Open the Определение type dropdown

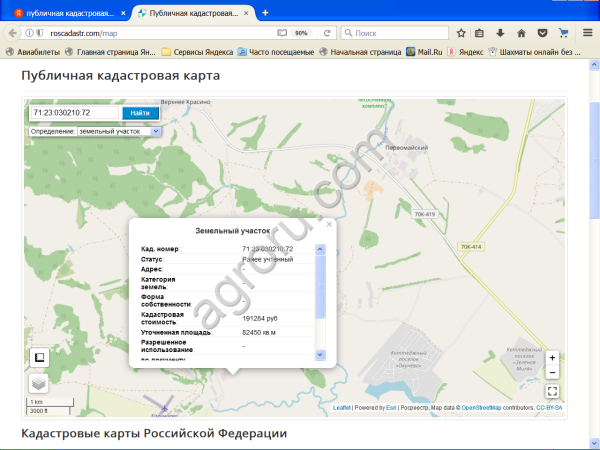(x=155, y=131)
